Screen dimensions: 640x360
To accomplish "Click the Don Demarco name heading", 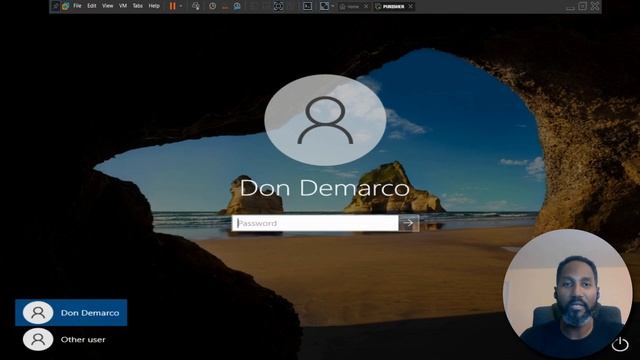I will [x=324, y=188].
